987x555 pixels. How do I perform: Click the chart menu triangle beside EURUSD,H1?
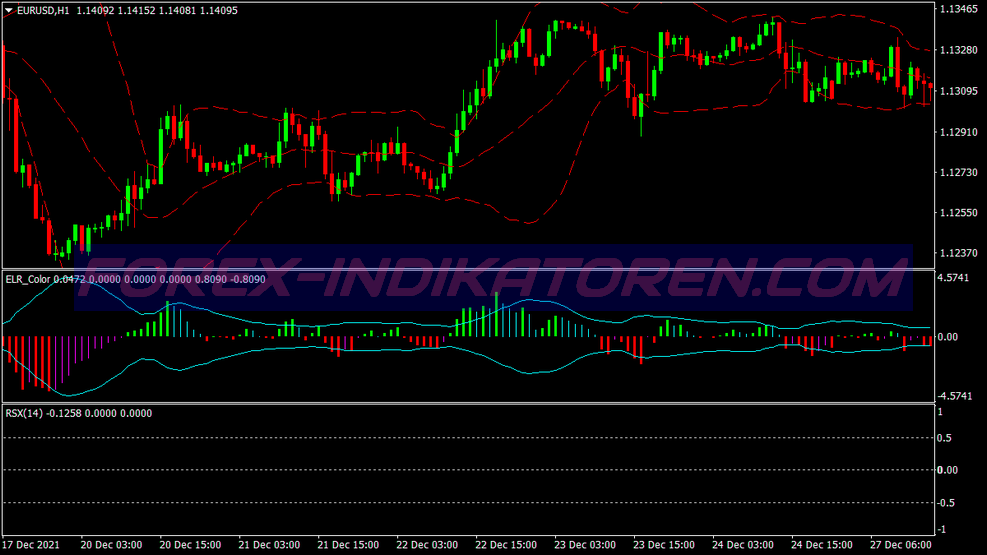[9, 10]
